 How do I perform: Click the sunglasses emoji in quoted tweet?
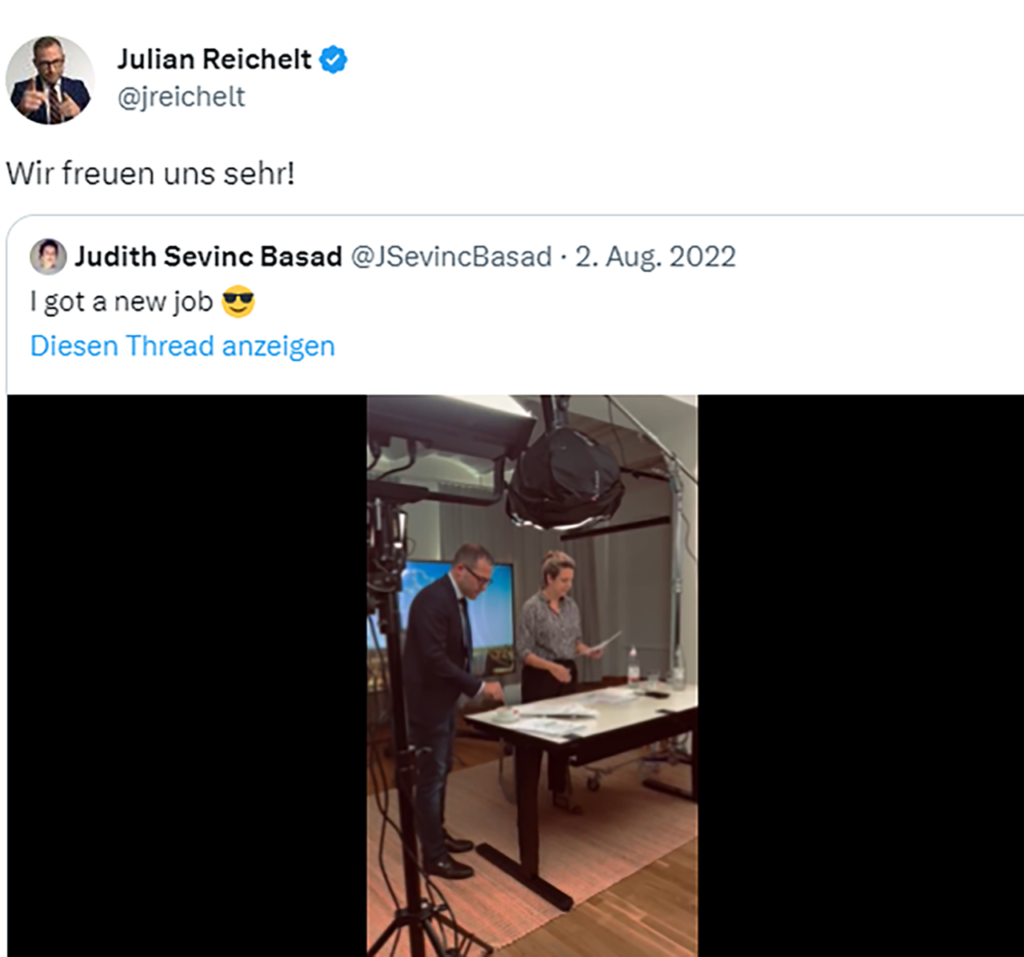(x=238, y=301)
